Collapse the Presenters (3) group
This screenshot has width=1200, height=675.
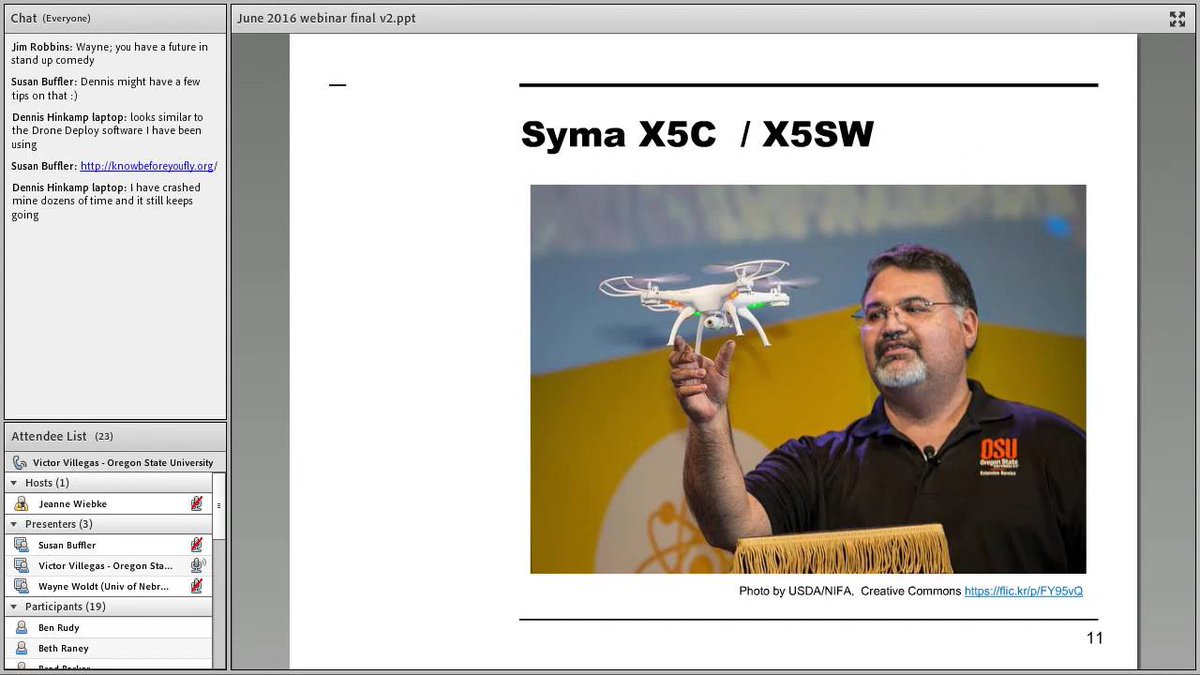14,524
